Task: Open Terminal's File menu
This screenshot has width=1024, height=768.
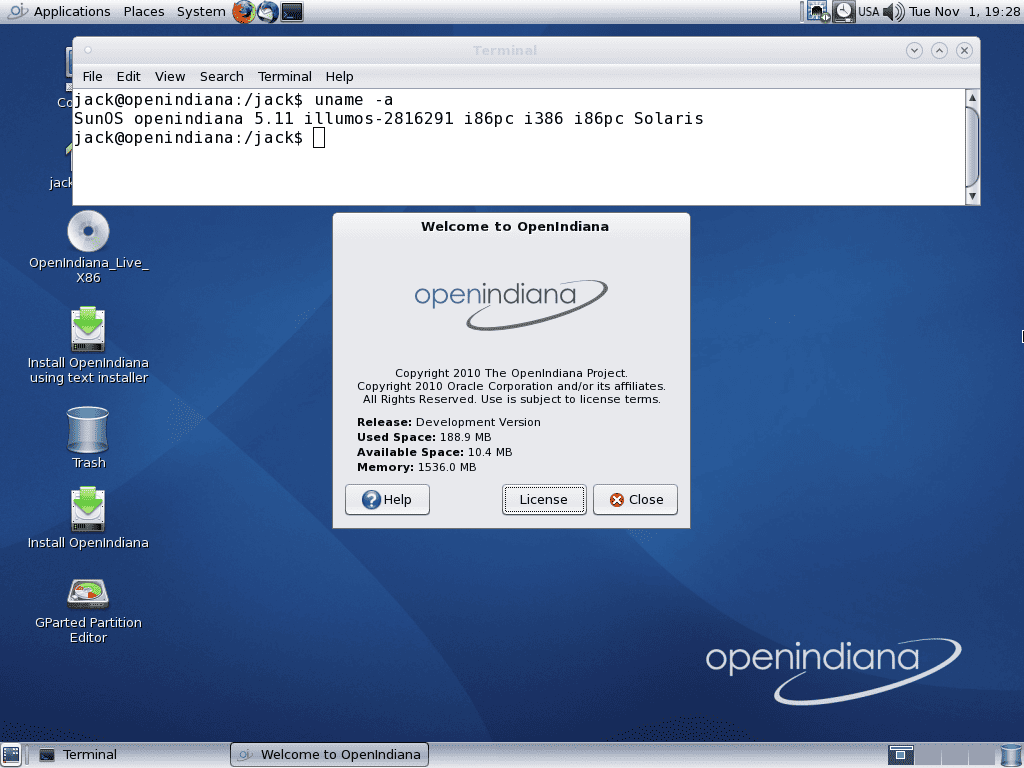Action: click(92, 76)
